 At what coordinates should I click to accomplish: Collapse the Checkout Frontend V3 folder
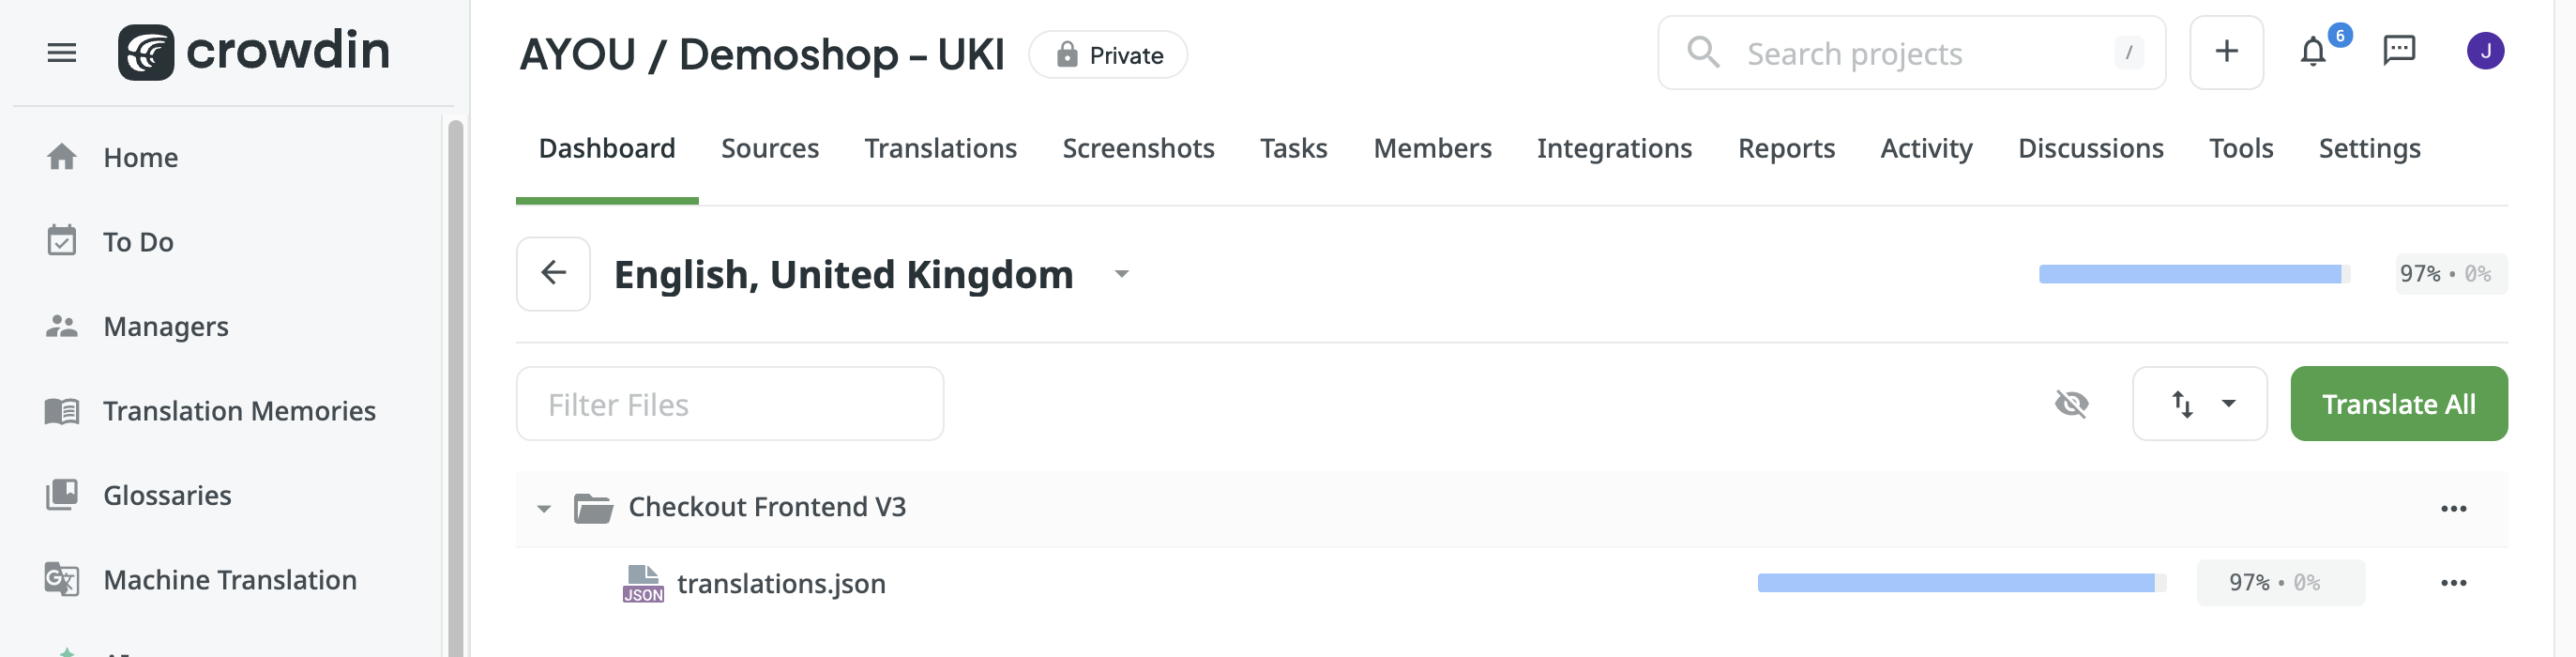[544, 508]
